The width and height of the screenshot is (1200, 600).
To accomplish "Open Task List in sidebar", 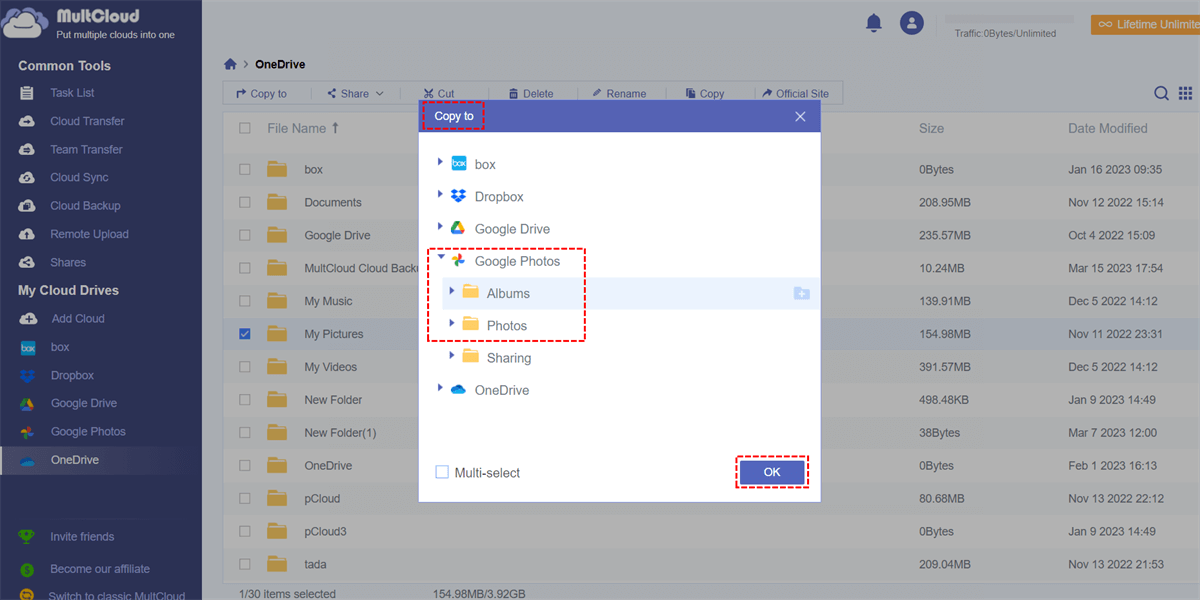I will click(72, 93).
